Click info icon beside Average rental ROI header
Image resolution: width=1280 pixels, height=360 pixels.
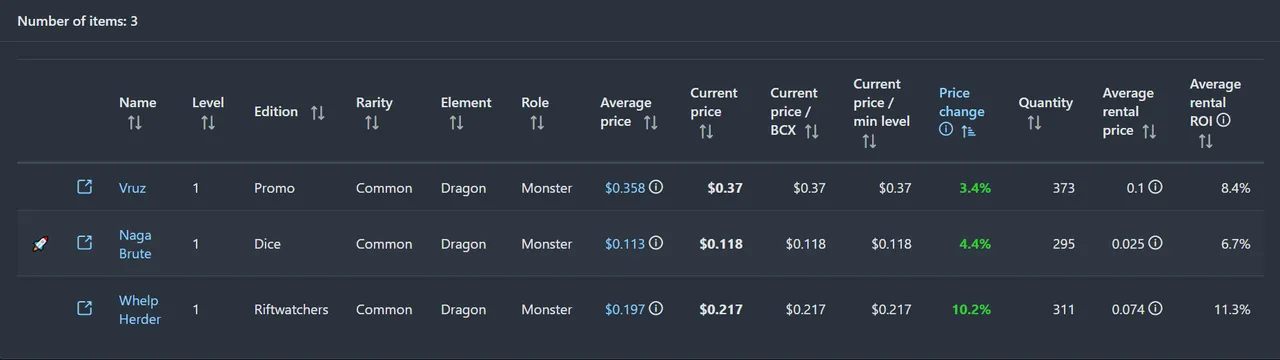pos(1223,120)
